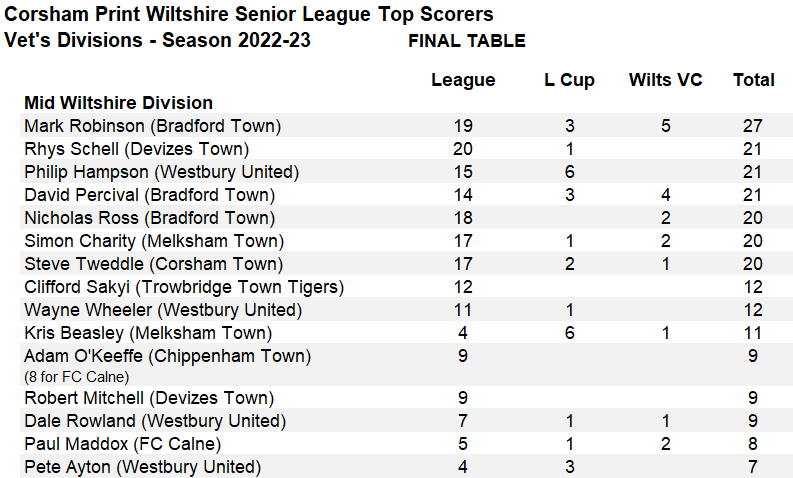Viewport: 793px width, 478px height.
Task: Click David Percival (Bradford Town) name
Action: click(149, 195)
